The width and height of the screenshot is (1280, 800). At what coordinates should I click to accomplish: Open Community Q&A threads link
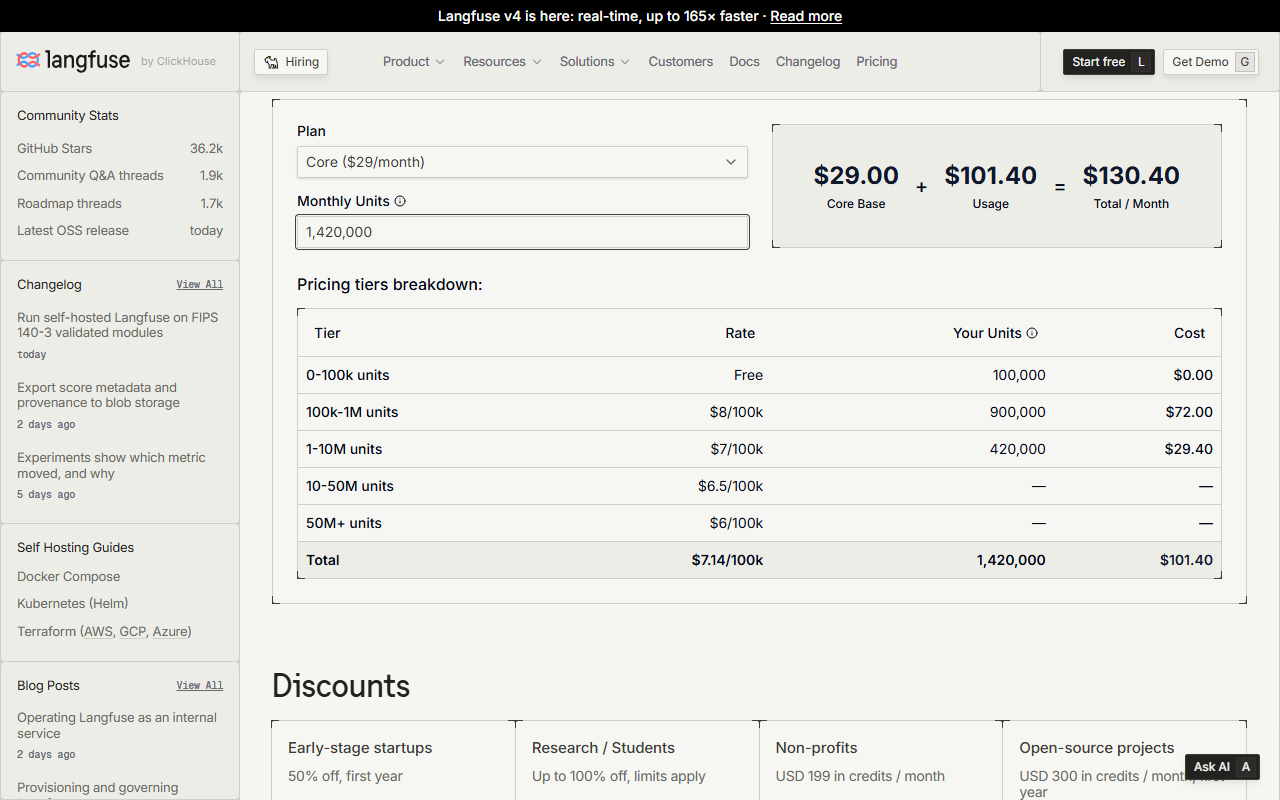[x=120, y=176]
